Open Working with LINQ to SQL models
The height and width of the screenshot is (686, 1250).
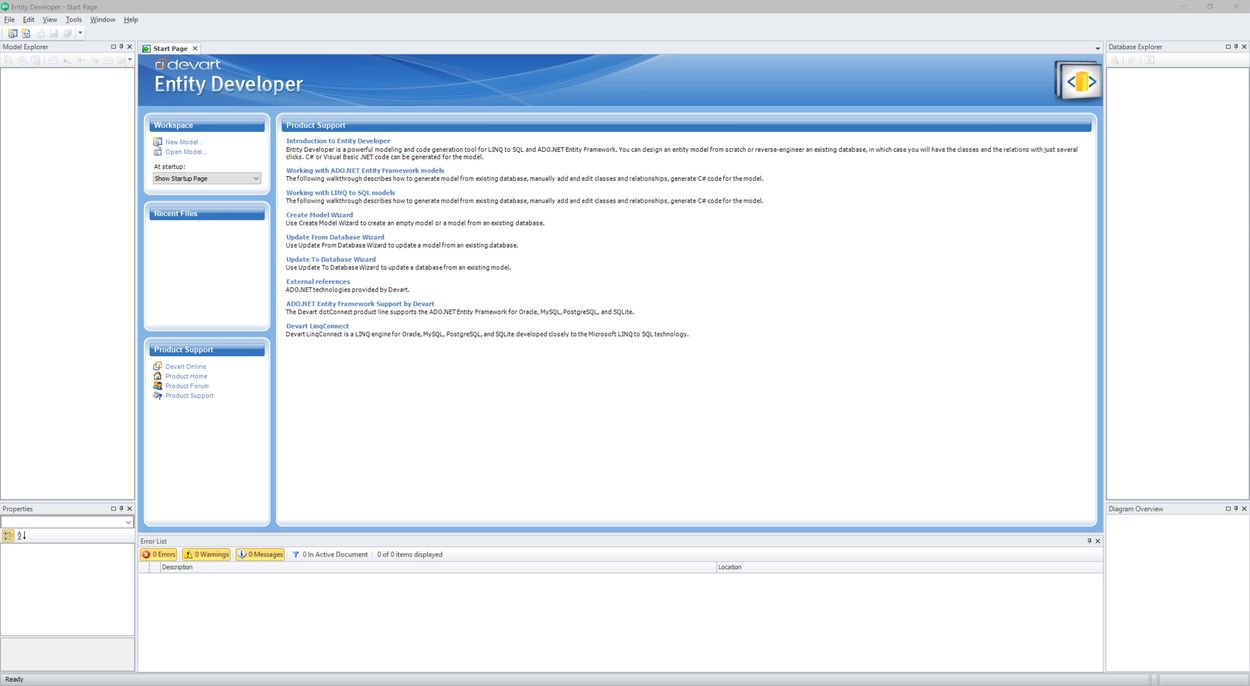tap(340, 193)
